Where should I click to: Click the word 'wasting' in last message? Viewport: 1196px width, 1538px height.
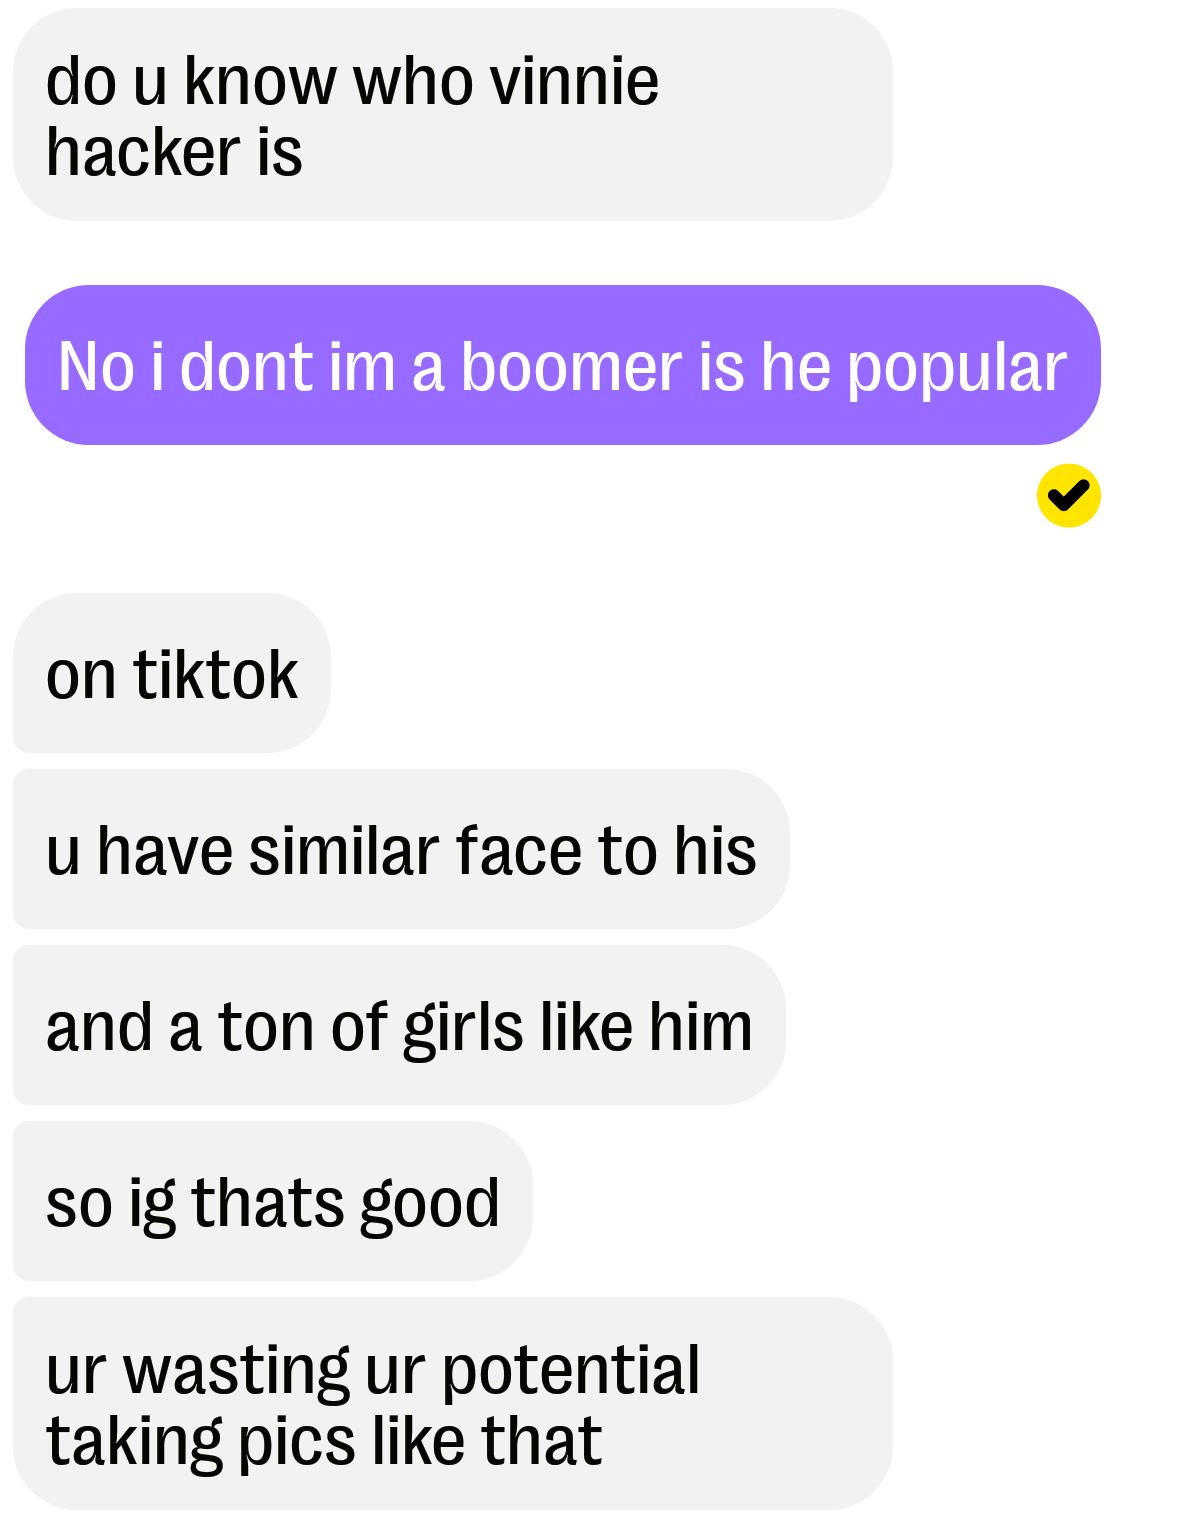237,1372
